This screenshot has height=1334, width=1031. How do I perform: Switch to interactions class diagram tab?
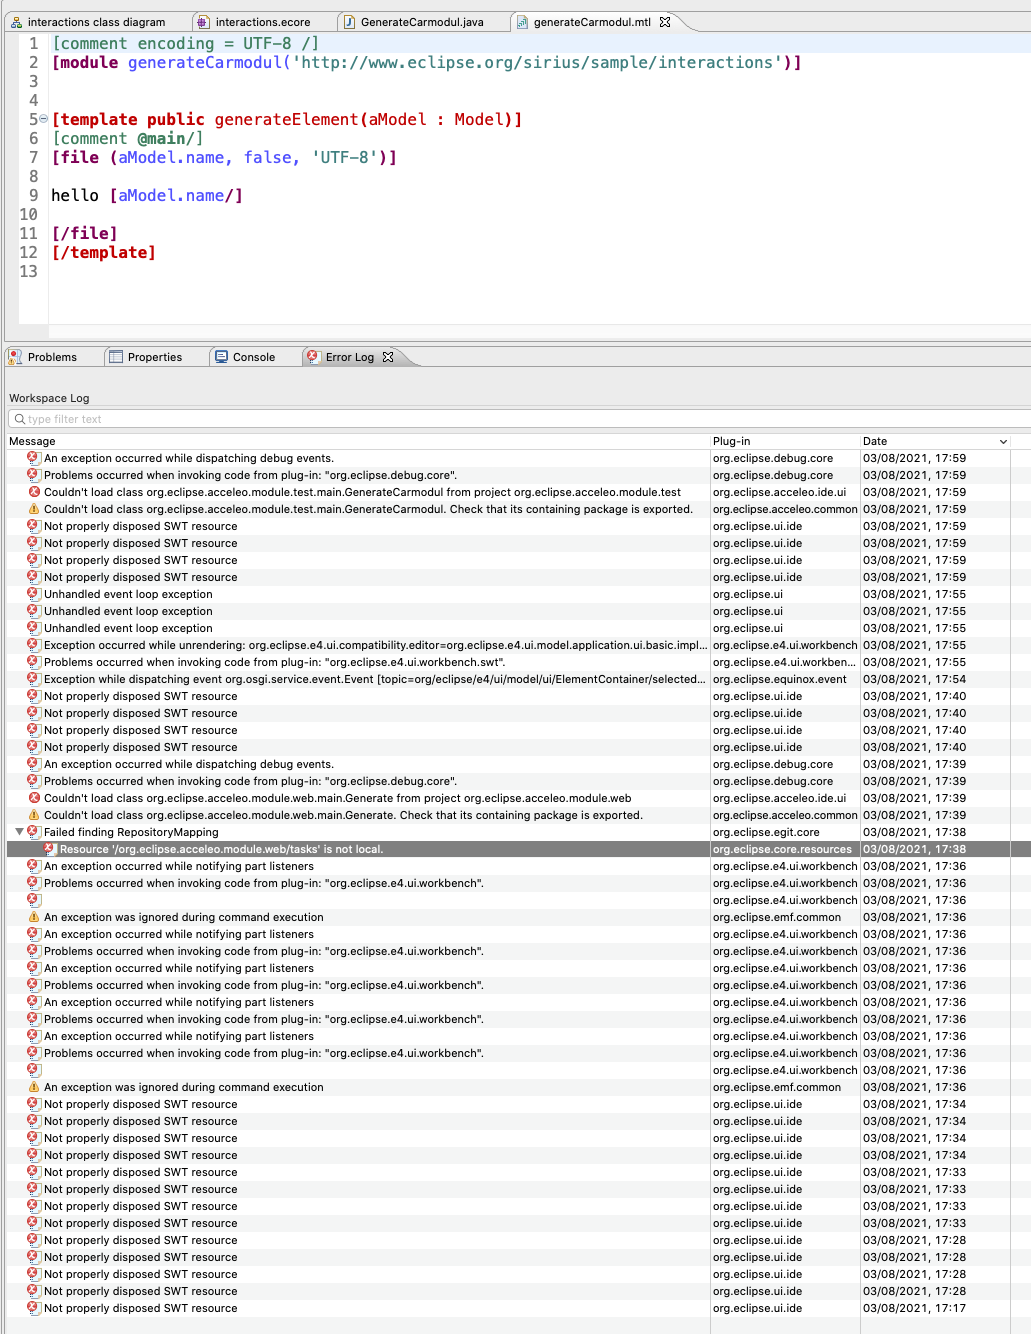(x=88, y=22)
